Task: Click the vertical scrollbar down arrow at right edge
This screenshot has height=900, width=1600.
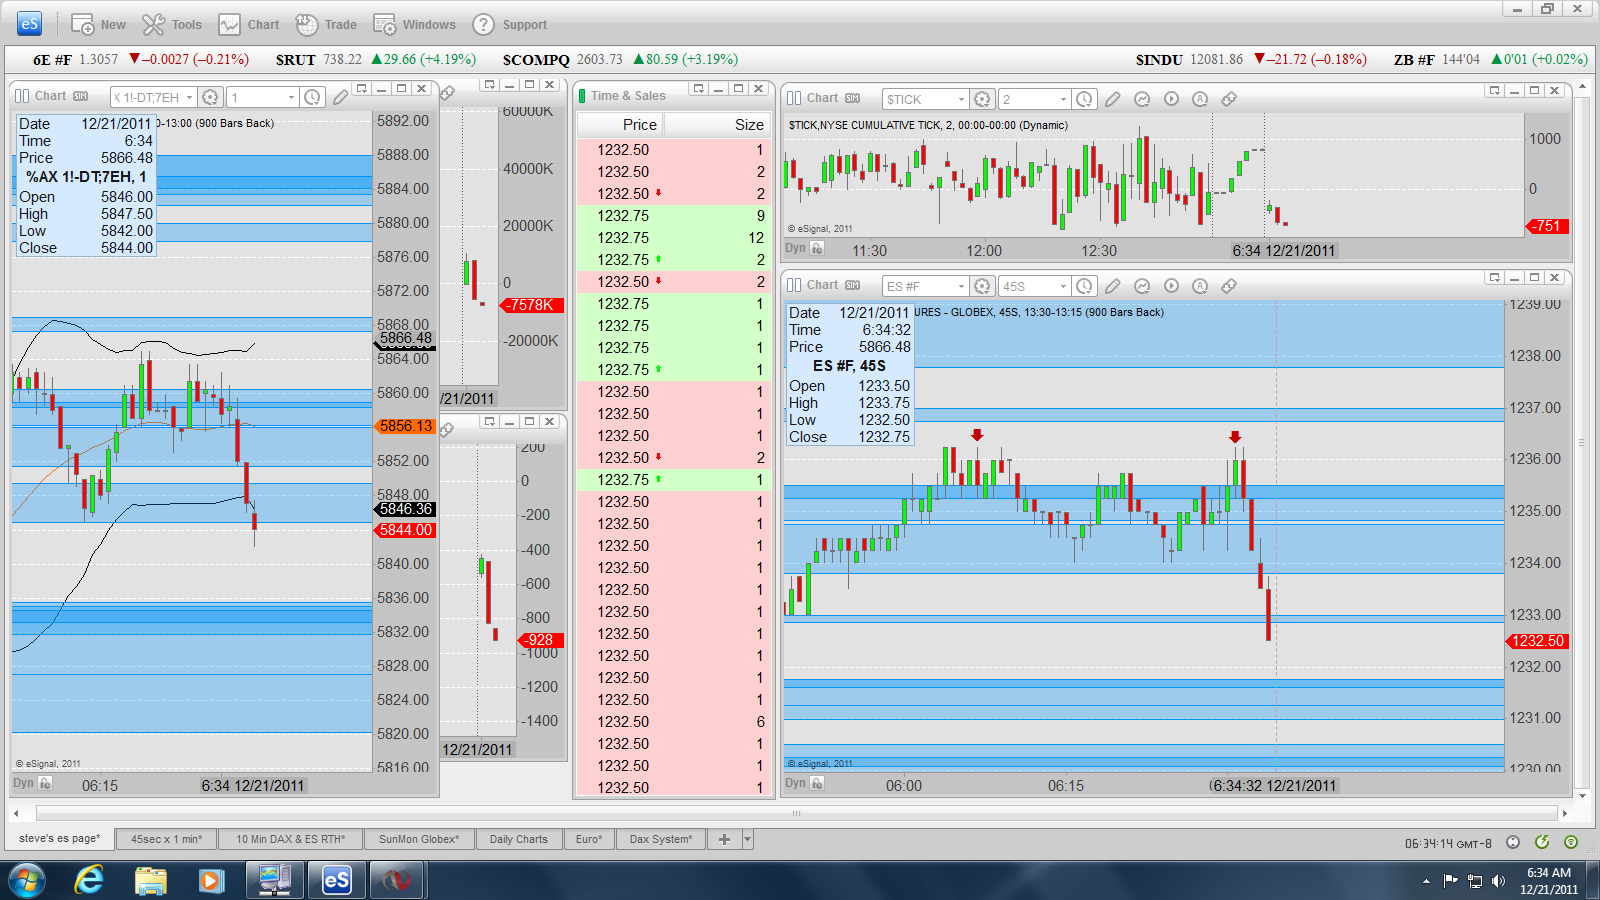Action: (1581, 796)
